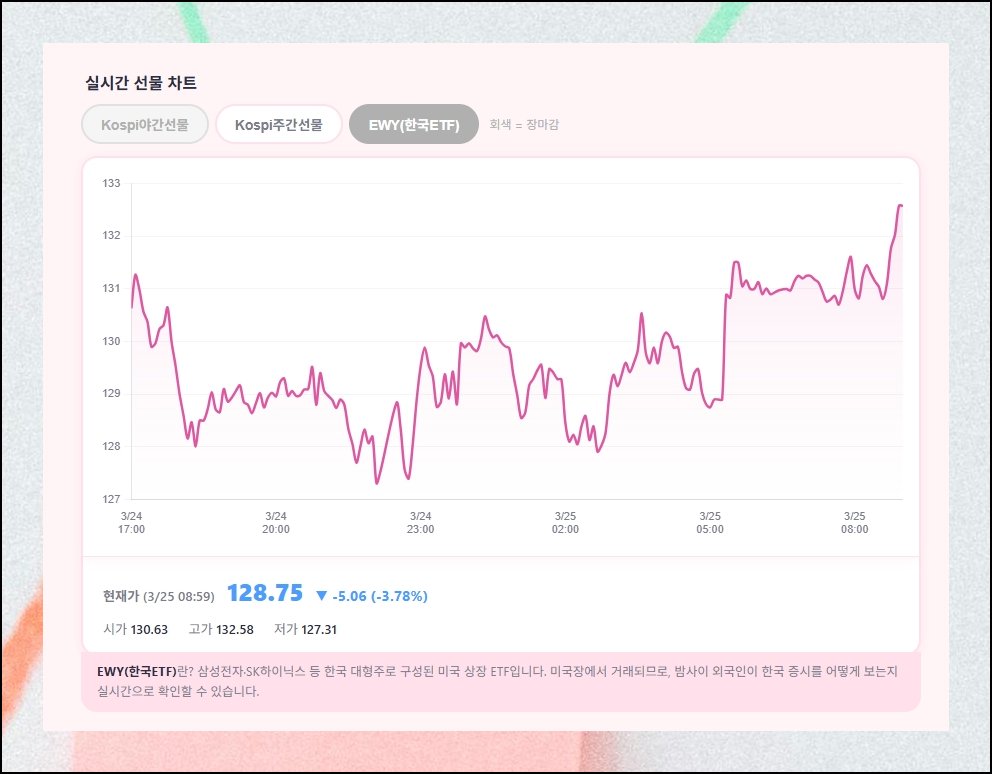The width and height of the screenshot is (992, 774).
Task: Click the x-axis label 3/25 05:00
Action: click(710, 523)
